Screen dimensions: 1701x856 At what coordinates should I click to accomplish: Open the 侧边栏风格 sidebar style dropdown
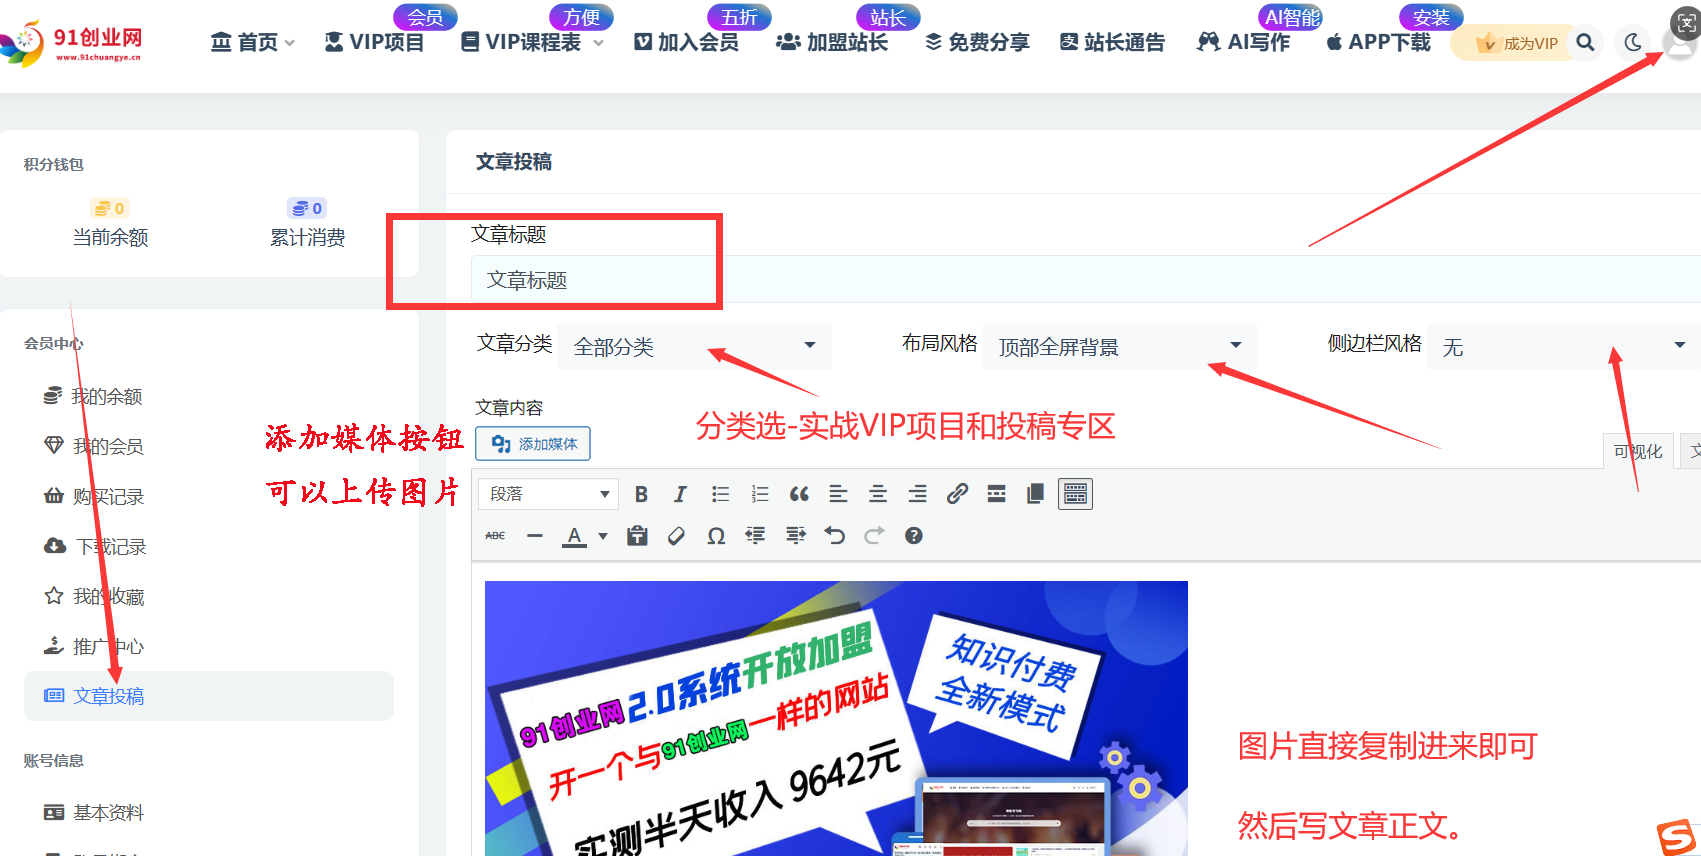(1564, 346)
